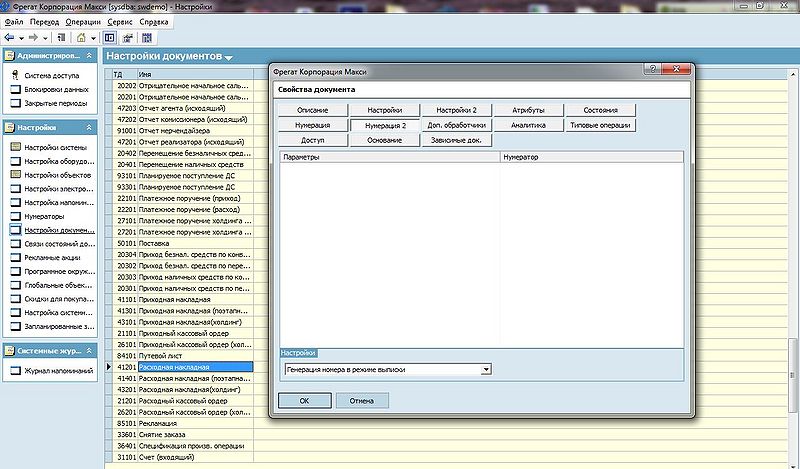
Task: Open the Файл menu
Action: (x=14, y=22)
